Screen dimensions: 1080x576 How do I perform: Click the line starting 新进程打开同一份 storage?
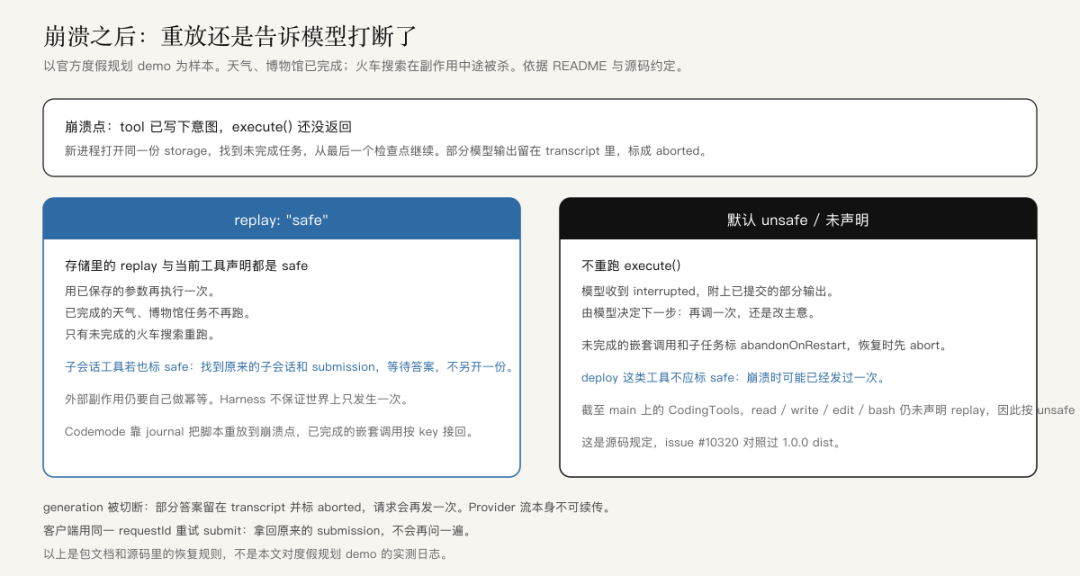coord(386,151)
